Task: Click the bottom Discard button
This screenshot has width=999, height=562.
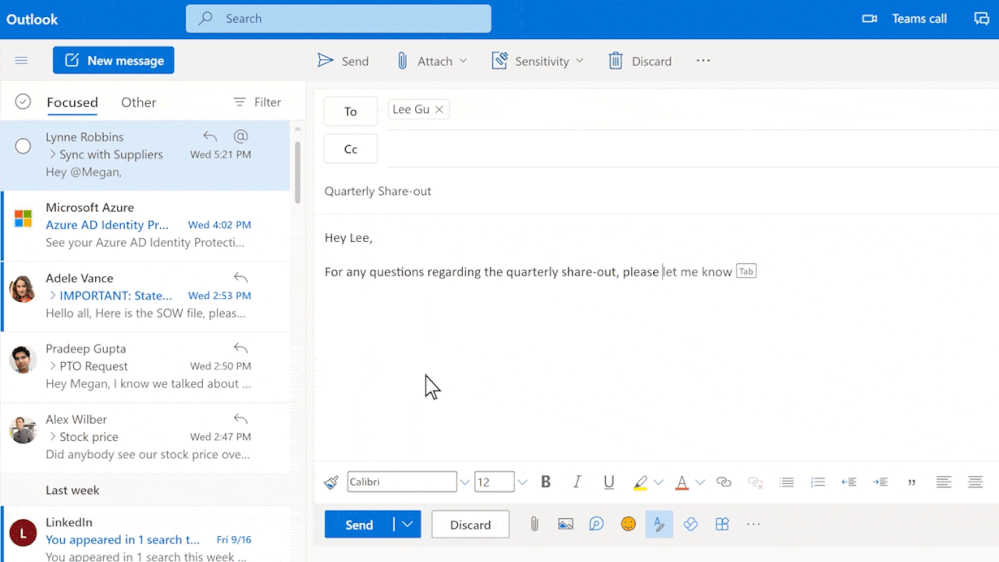Action: [470, 524]
